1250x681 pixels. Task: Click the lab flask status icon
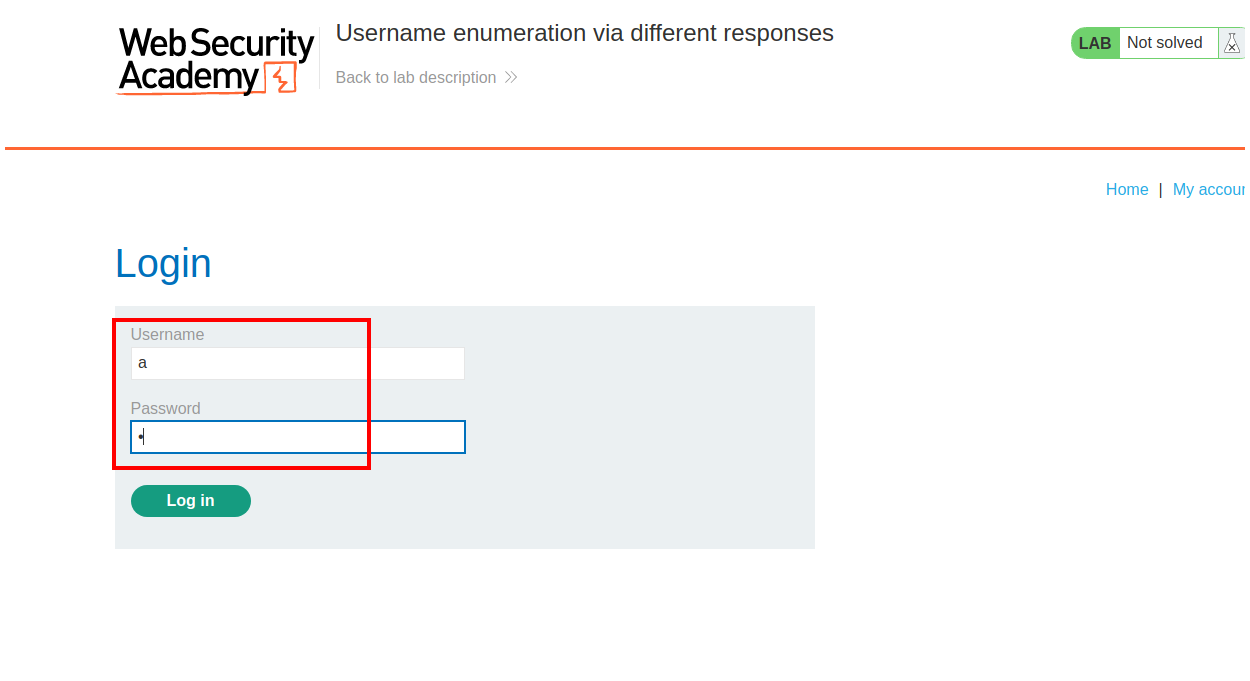tap(1232, 43)
